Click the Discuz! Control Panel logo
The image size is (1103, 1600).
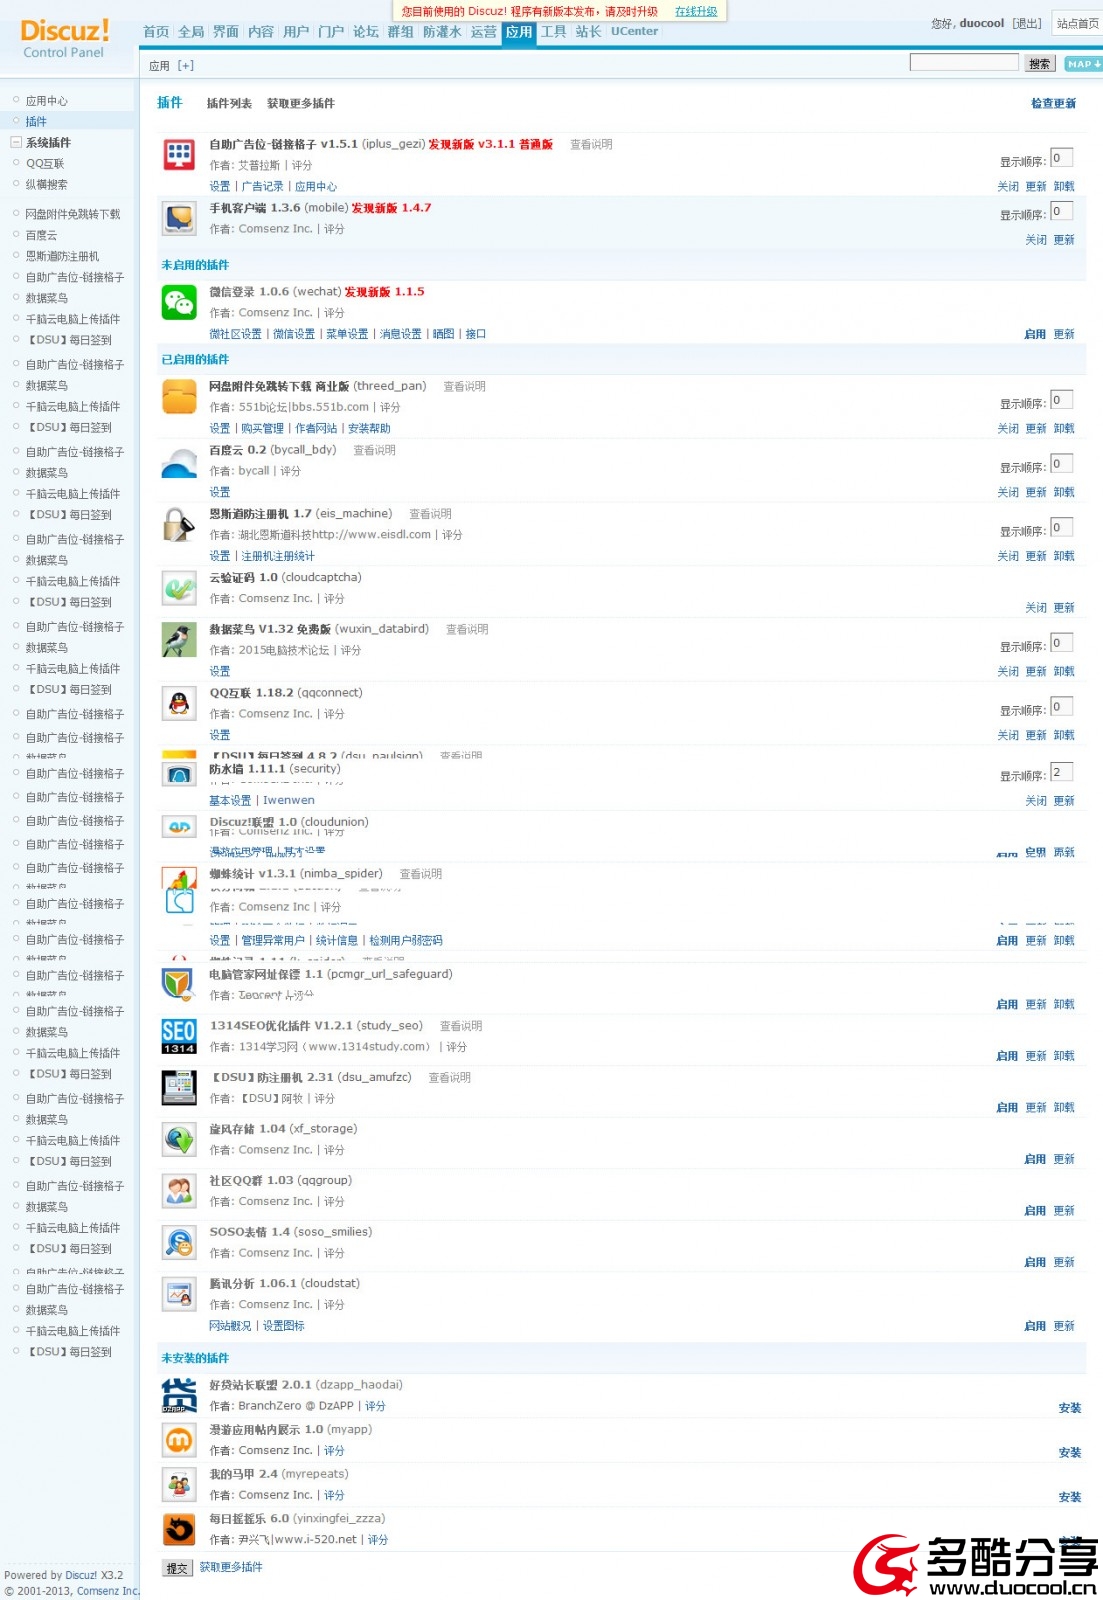coord(65,39)
